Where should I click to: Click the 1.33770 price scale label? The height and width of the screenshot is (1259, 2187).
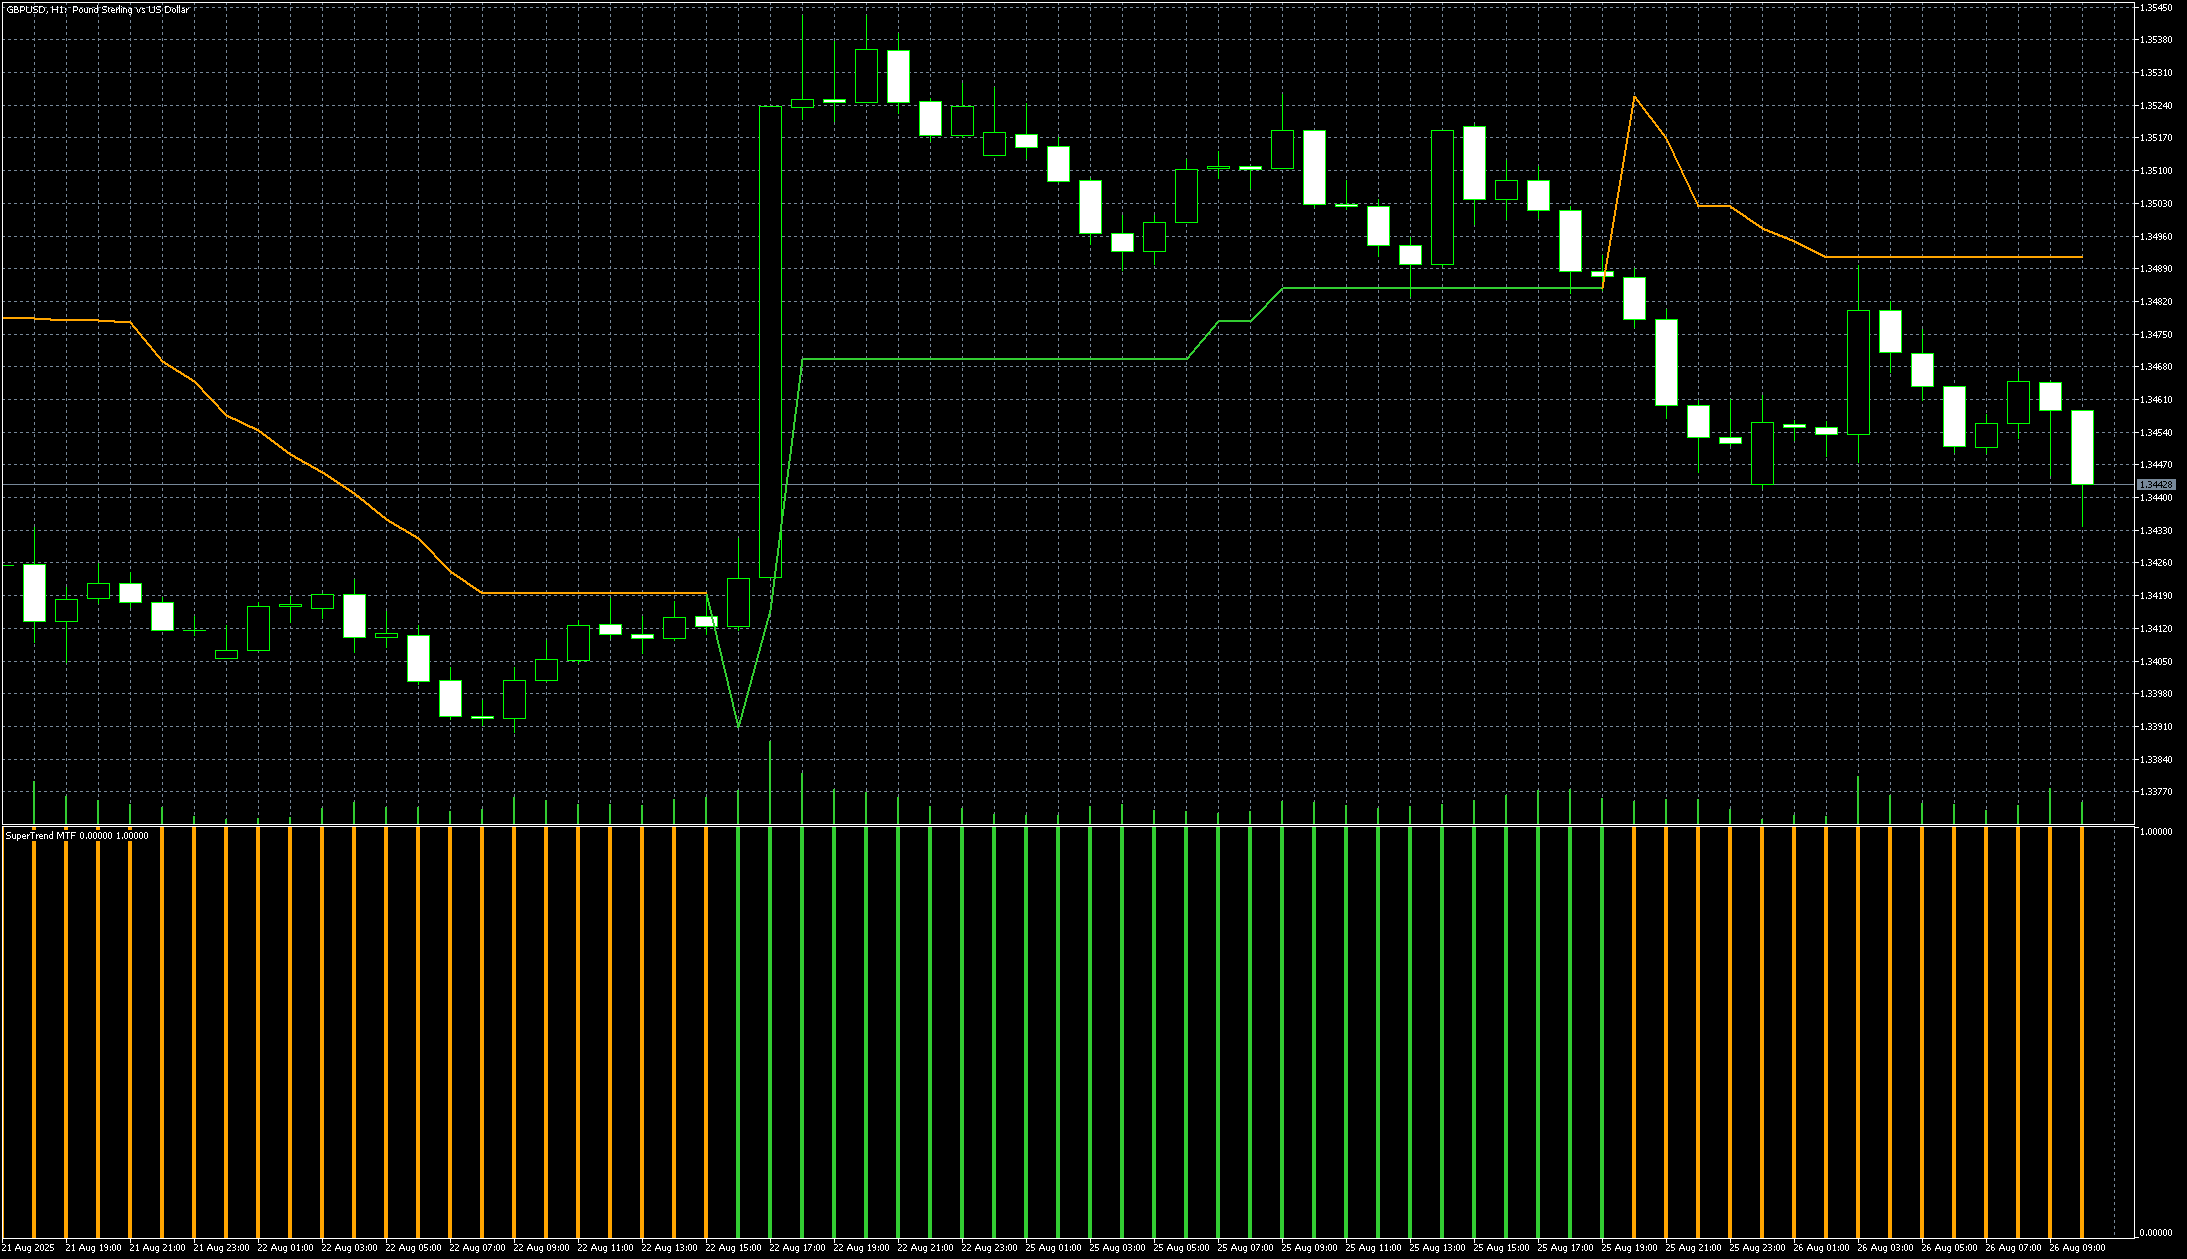point(2155,792)
